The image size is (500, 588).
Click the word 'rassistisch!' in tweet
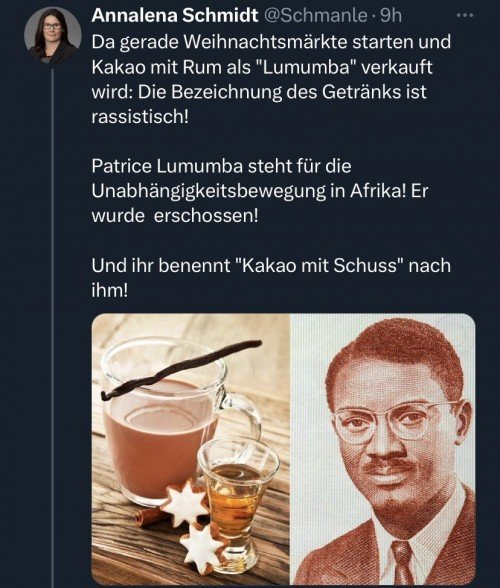coord(140,117)
